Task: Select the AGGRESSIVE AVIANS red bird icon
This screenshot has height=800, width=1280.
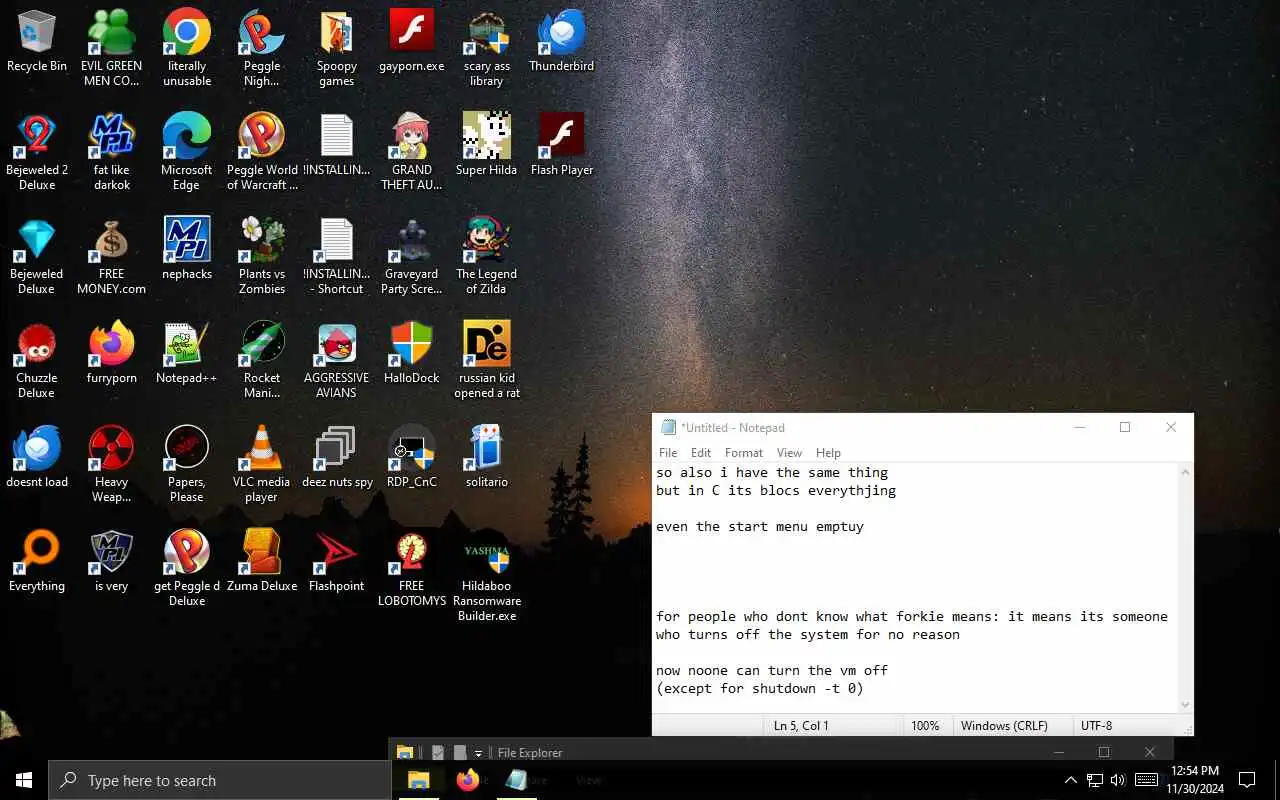Action: click(337, 360)
